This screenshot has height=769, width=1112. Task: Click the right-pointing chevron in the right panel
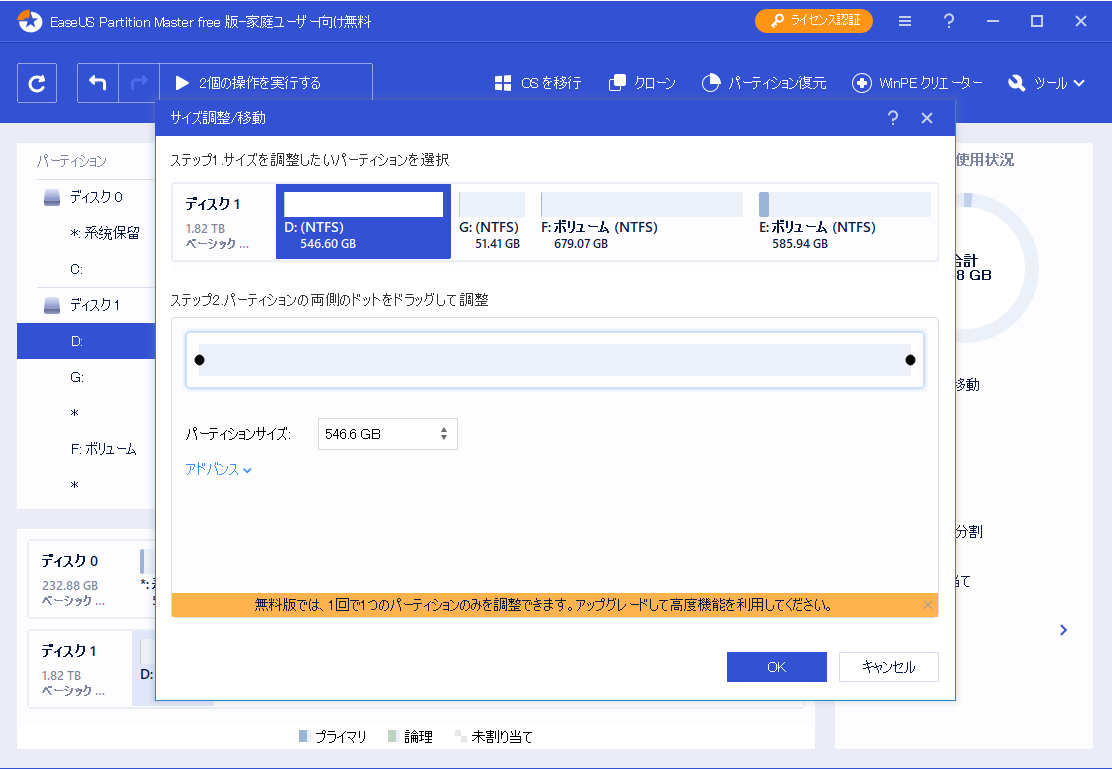(1063, 630)
